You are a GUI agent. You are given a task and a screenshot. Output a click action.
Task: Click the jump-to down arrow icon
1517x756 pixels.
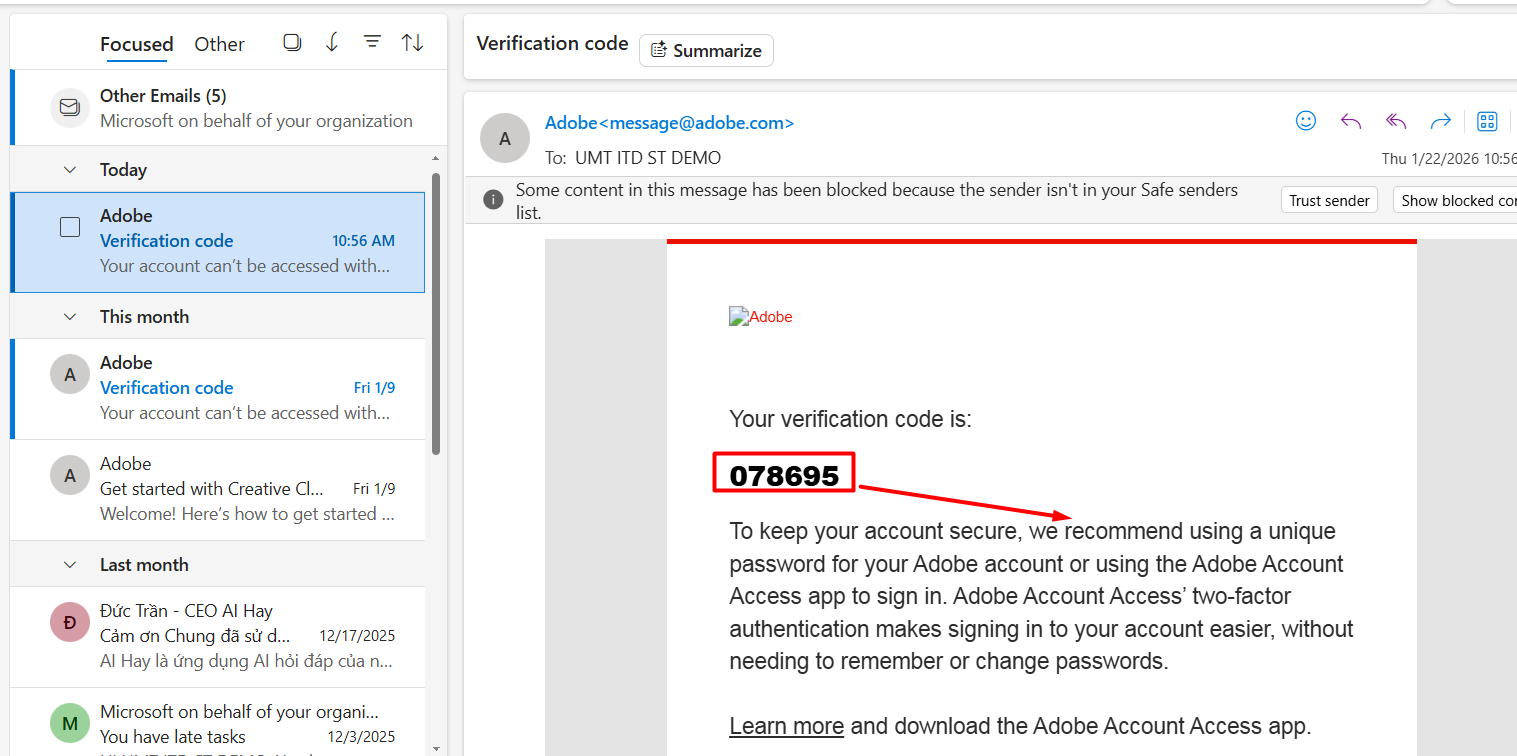[332, 42]
